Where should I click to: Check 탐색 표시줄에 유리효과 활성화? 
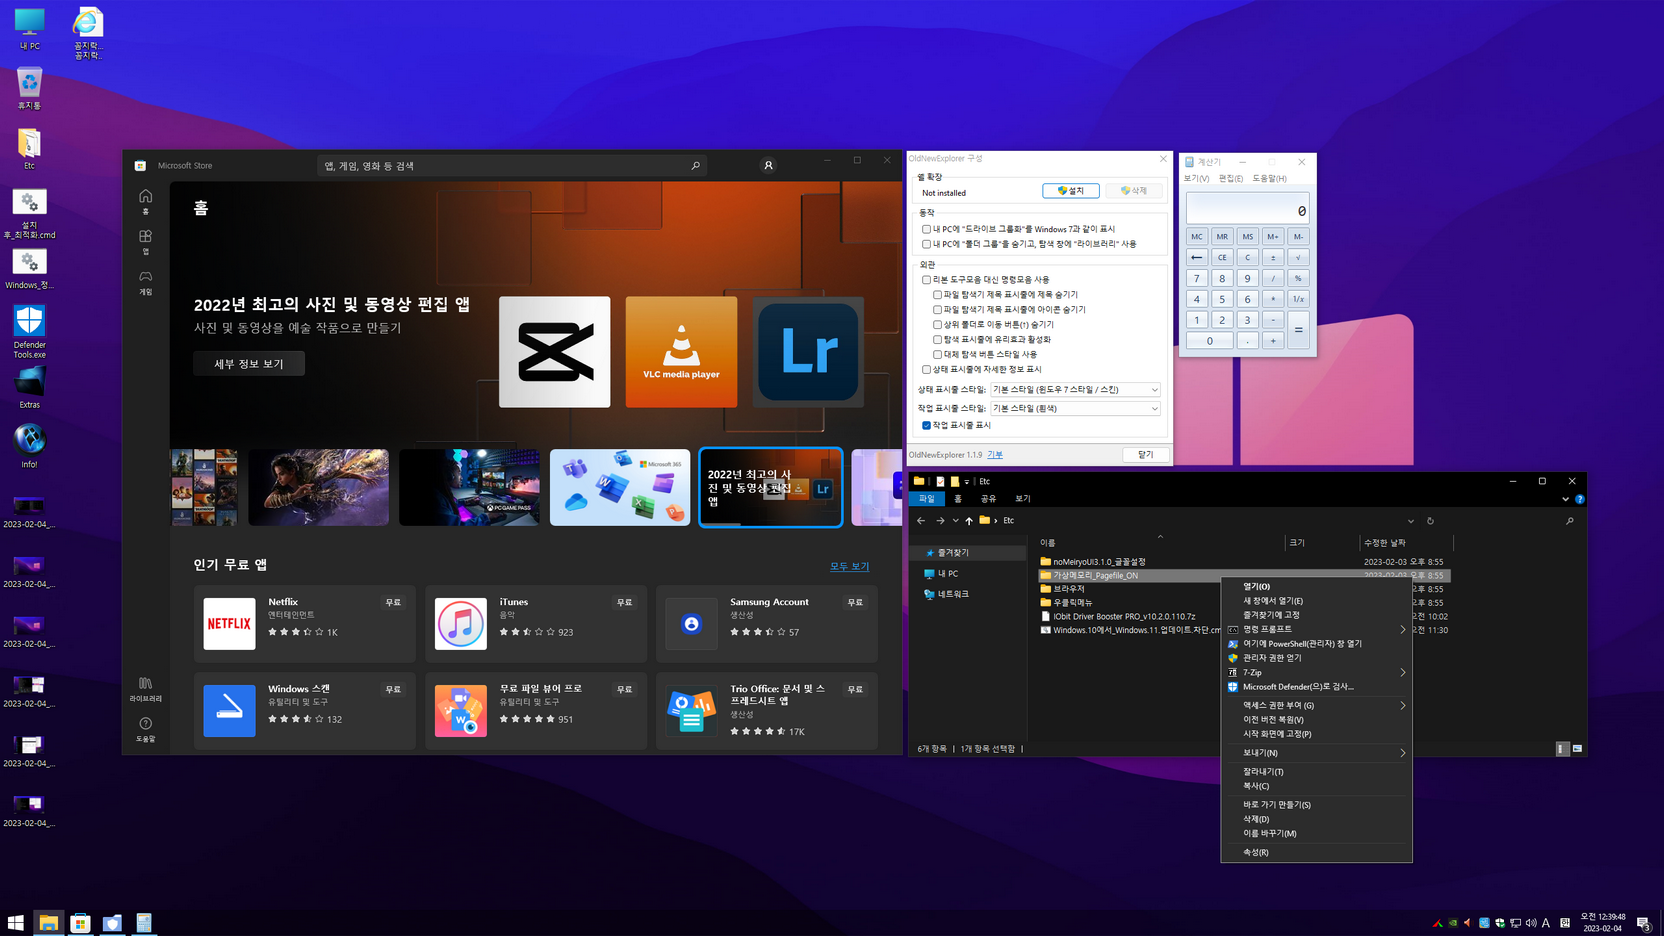(x=937, y=340)
